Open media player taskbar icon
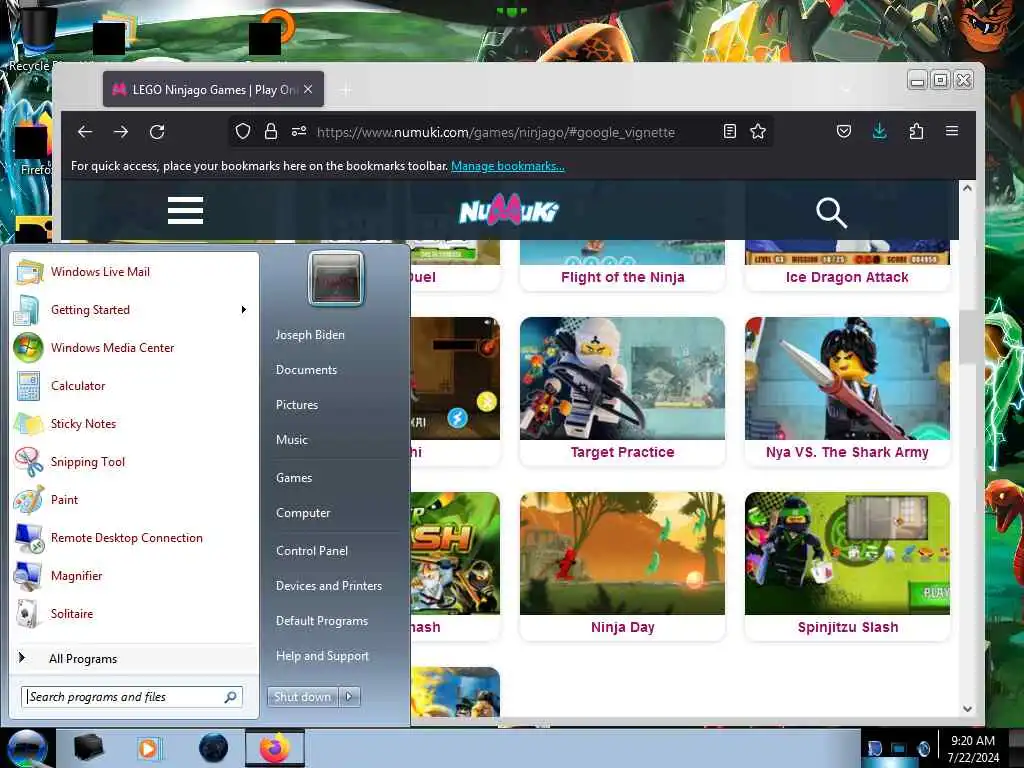Screen dimensions: 1024x768 point(148,748)
